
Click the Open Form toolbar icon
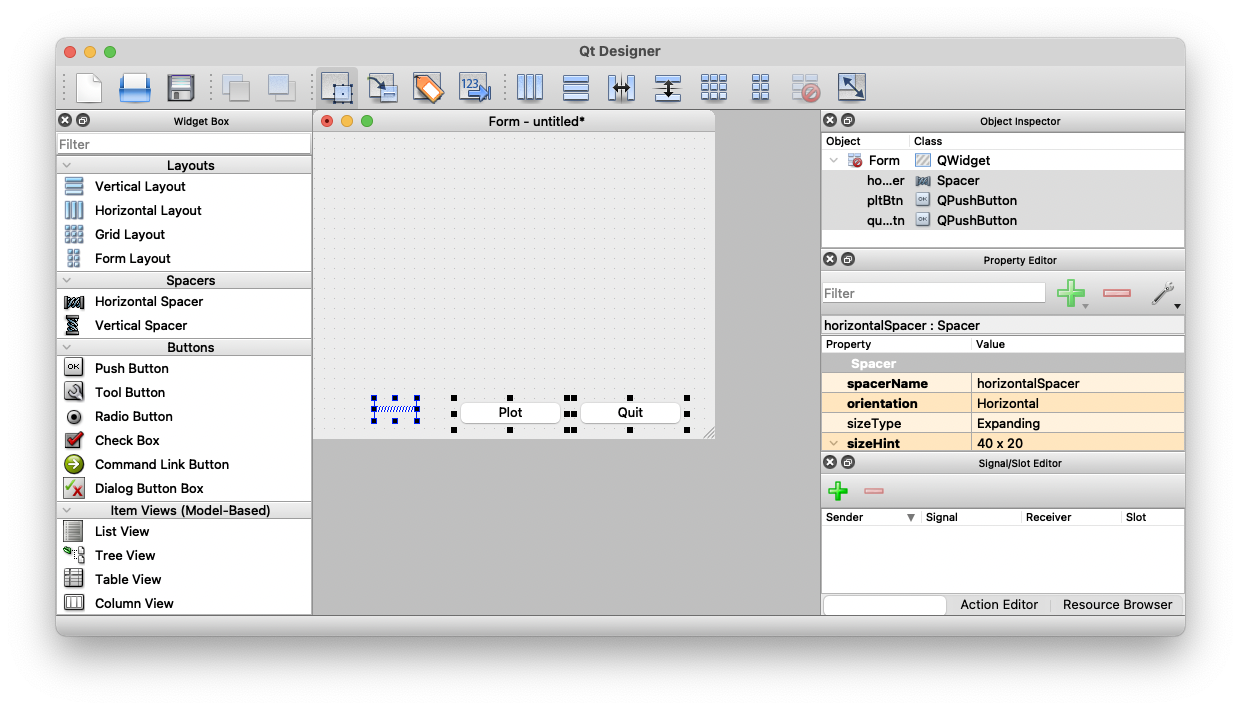(135, 88)
